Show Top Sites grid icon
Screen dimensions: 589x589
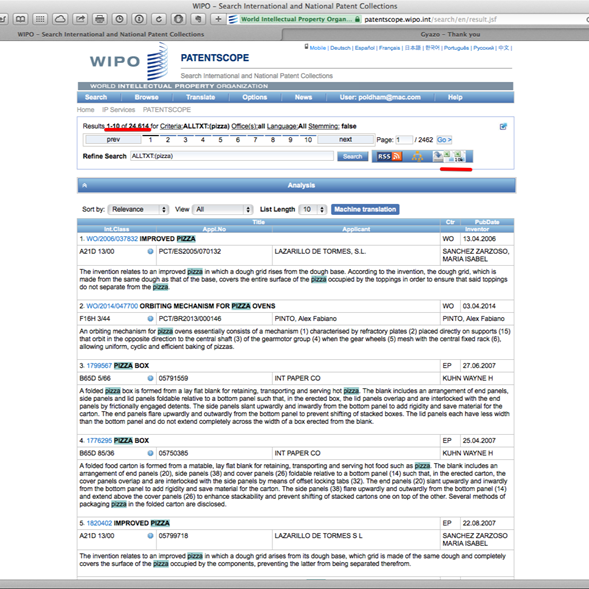[x=40, y=19]
